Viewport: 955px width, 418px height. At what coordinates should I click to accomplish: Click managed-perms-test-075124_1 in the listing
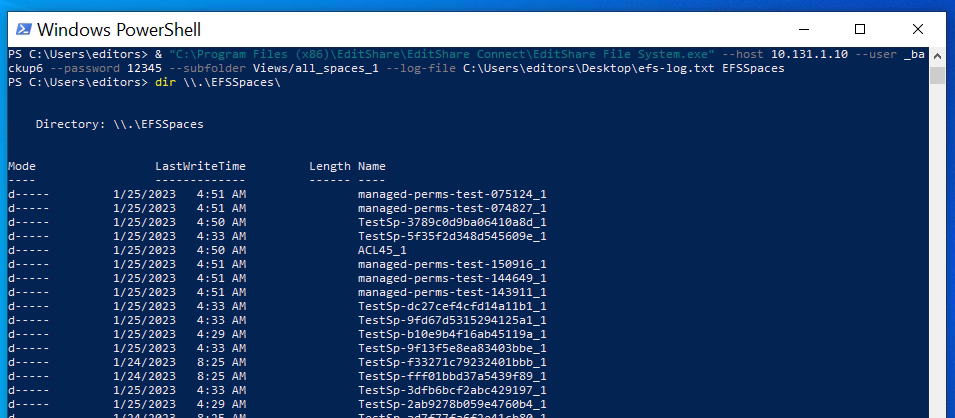(452, 194)
